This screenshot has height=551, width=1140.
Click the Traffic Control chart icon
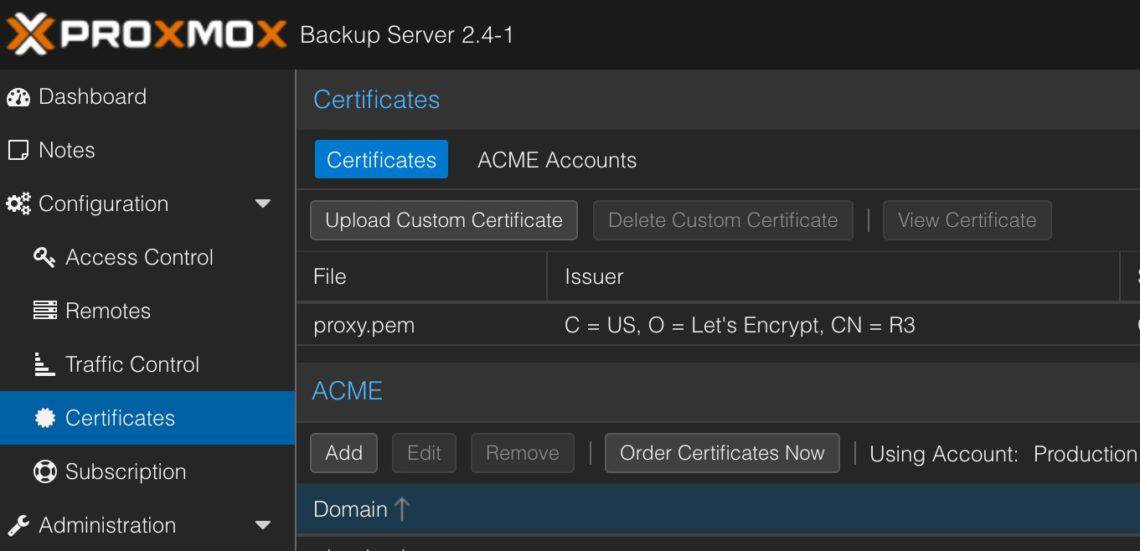(45, 365)
